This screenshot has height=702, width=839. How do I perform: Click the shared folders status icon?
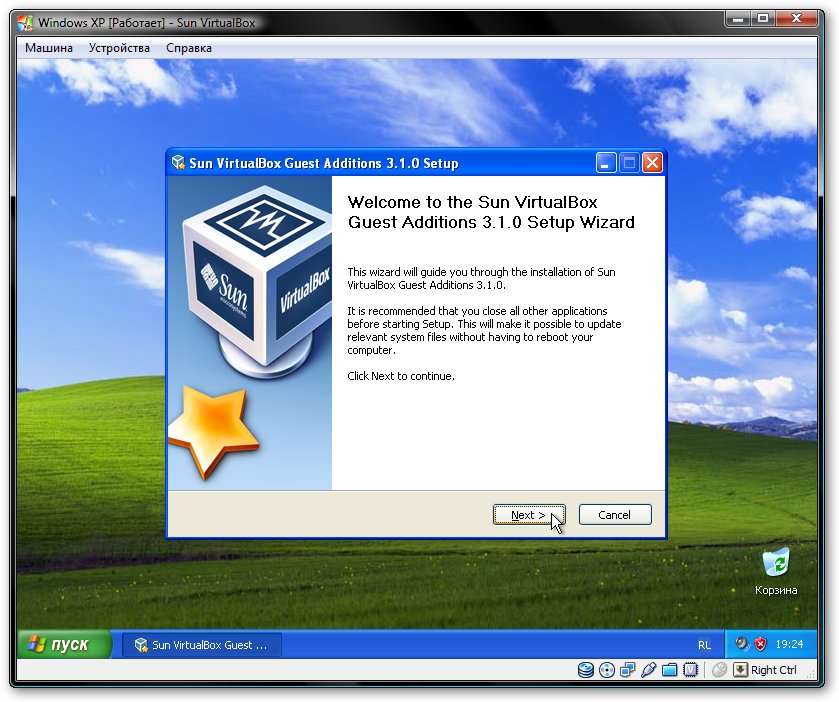point(669,670)
